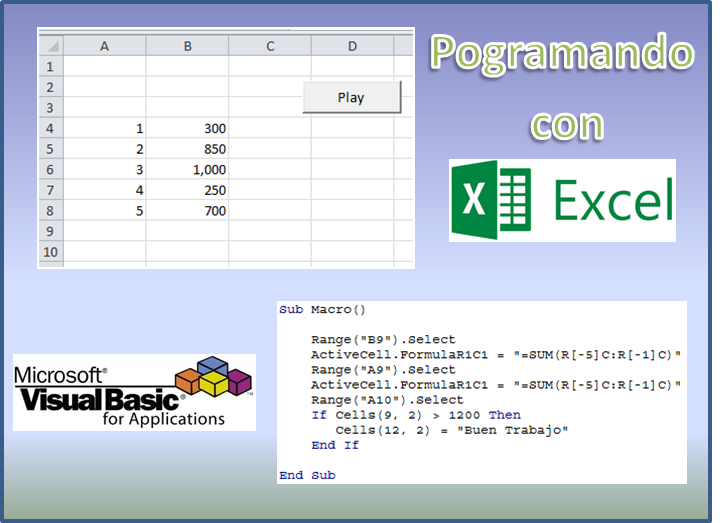Click the Excel word text
The height and width of the screenshot is (523, 727).
613,201
